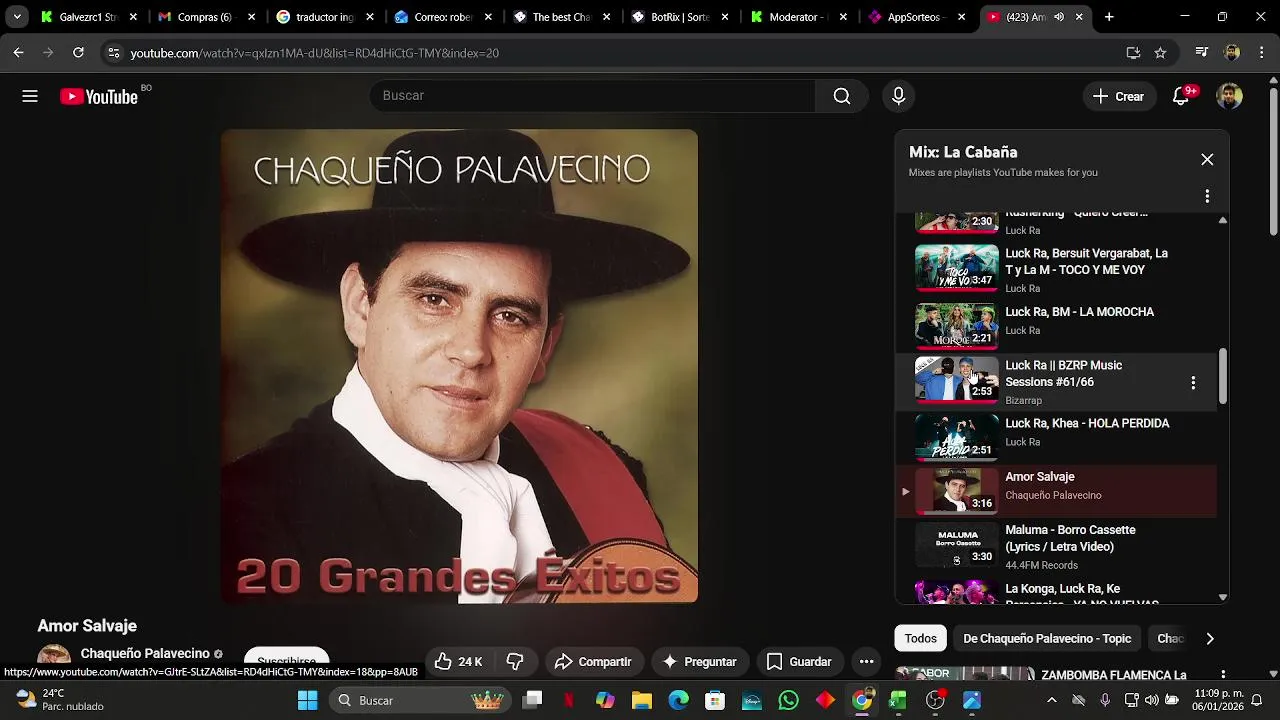
Task: Open Netflix from the taskbar
Action: coord(568,700)
